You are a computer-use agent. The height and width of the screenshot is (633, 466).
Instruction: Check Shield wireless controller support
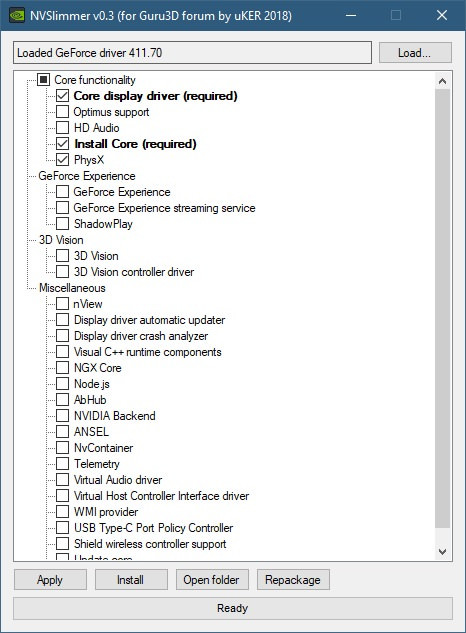pyautogui.click(x=62, y=543)
